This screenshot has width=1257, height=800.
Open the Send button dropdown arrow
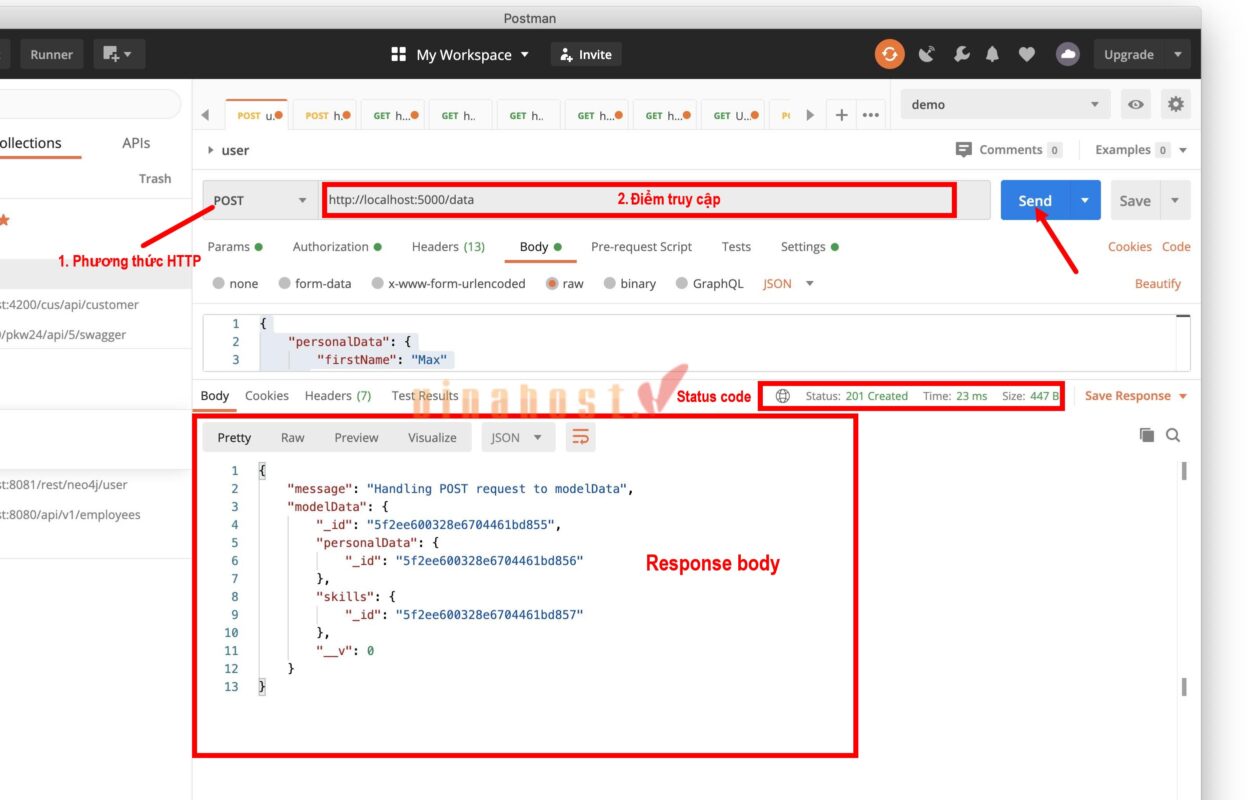tap(1085, 200)
